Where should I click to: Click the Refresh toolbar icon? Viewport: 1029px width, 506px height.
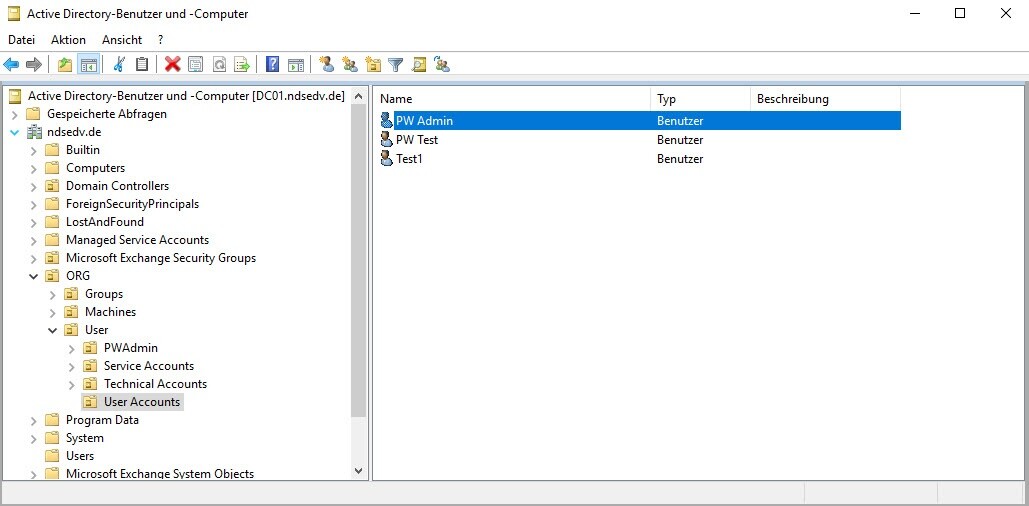(218, 65)
